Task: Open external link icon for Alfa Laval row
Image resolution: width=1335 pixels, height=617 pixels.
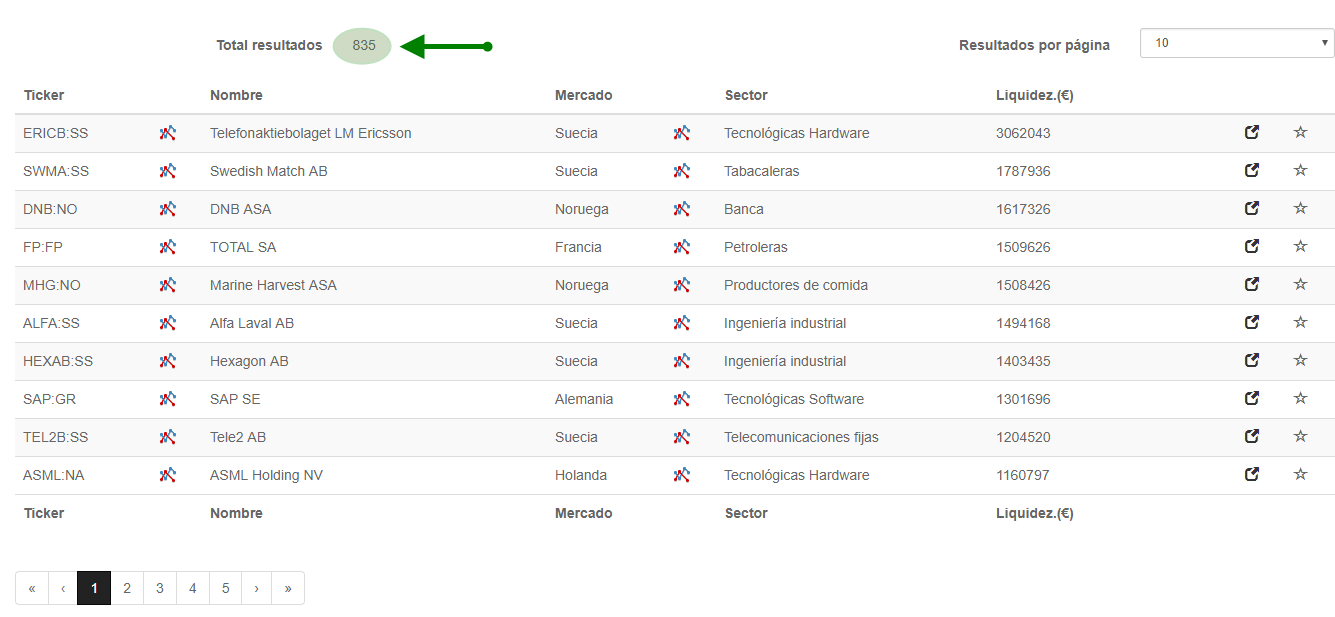Action: pos(1252,322)
